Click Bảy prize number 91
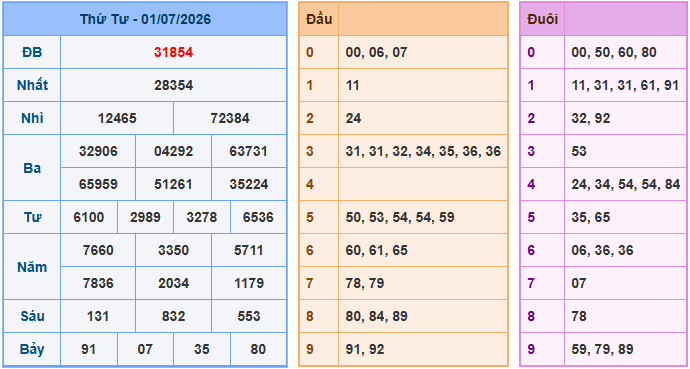 point(89,349)
